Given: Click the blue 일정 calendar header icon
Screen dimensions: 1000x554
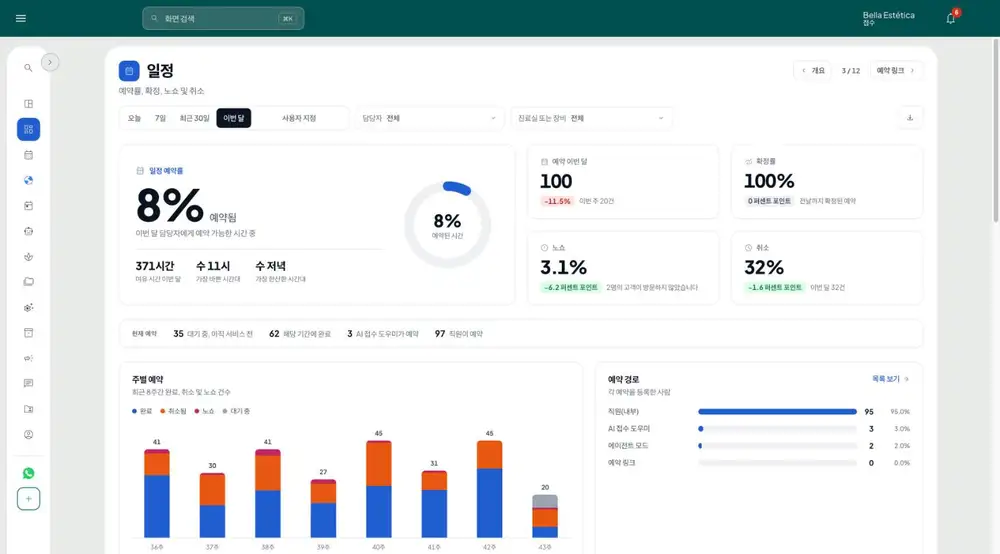Looking at the screenshot, I should pos(129,71).
